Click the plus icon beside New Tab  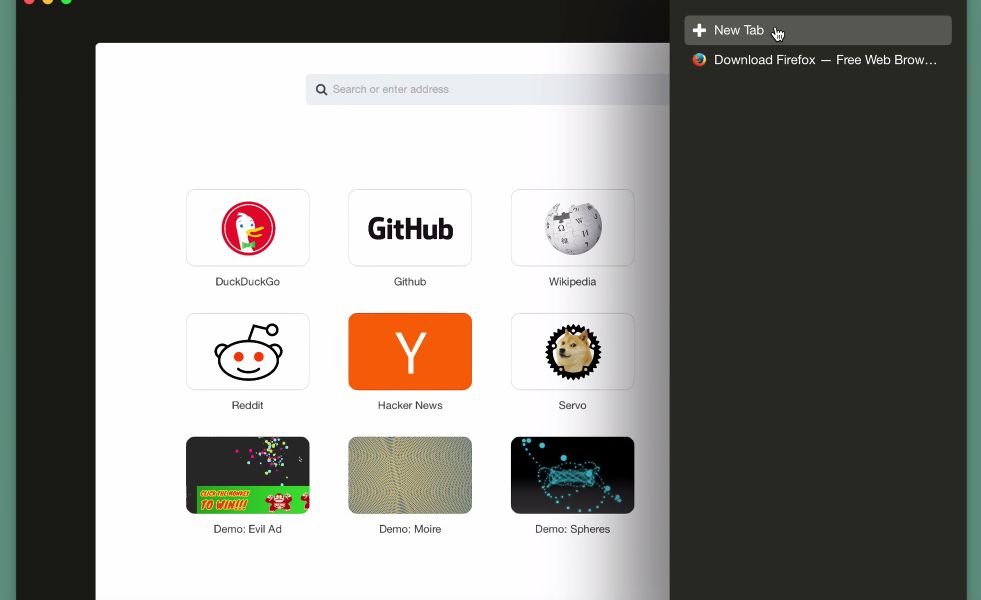click(699, 30)
